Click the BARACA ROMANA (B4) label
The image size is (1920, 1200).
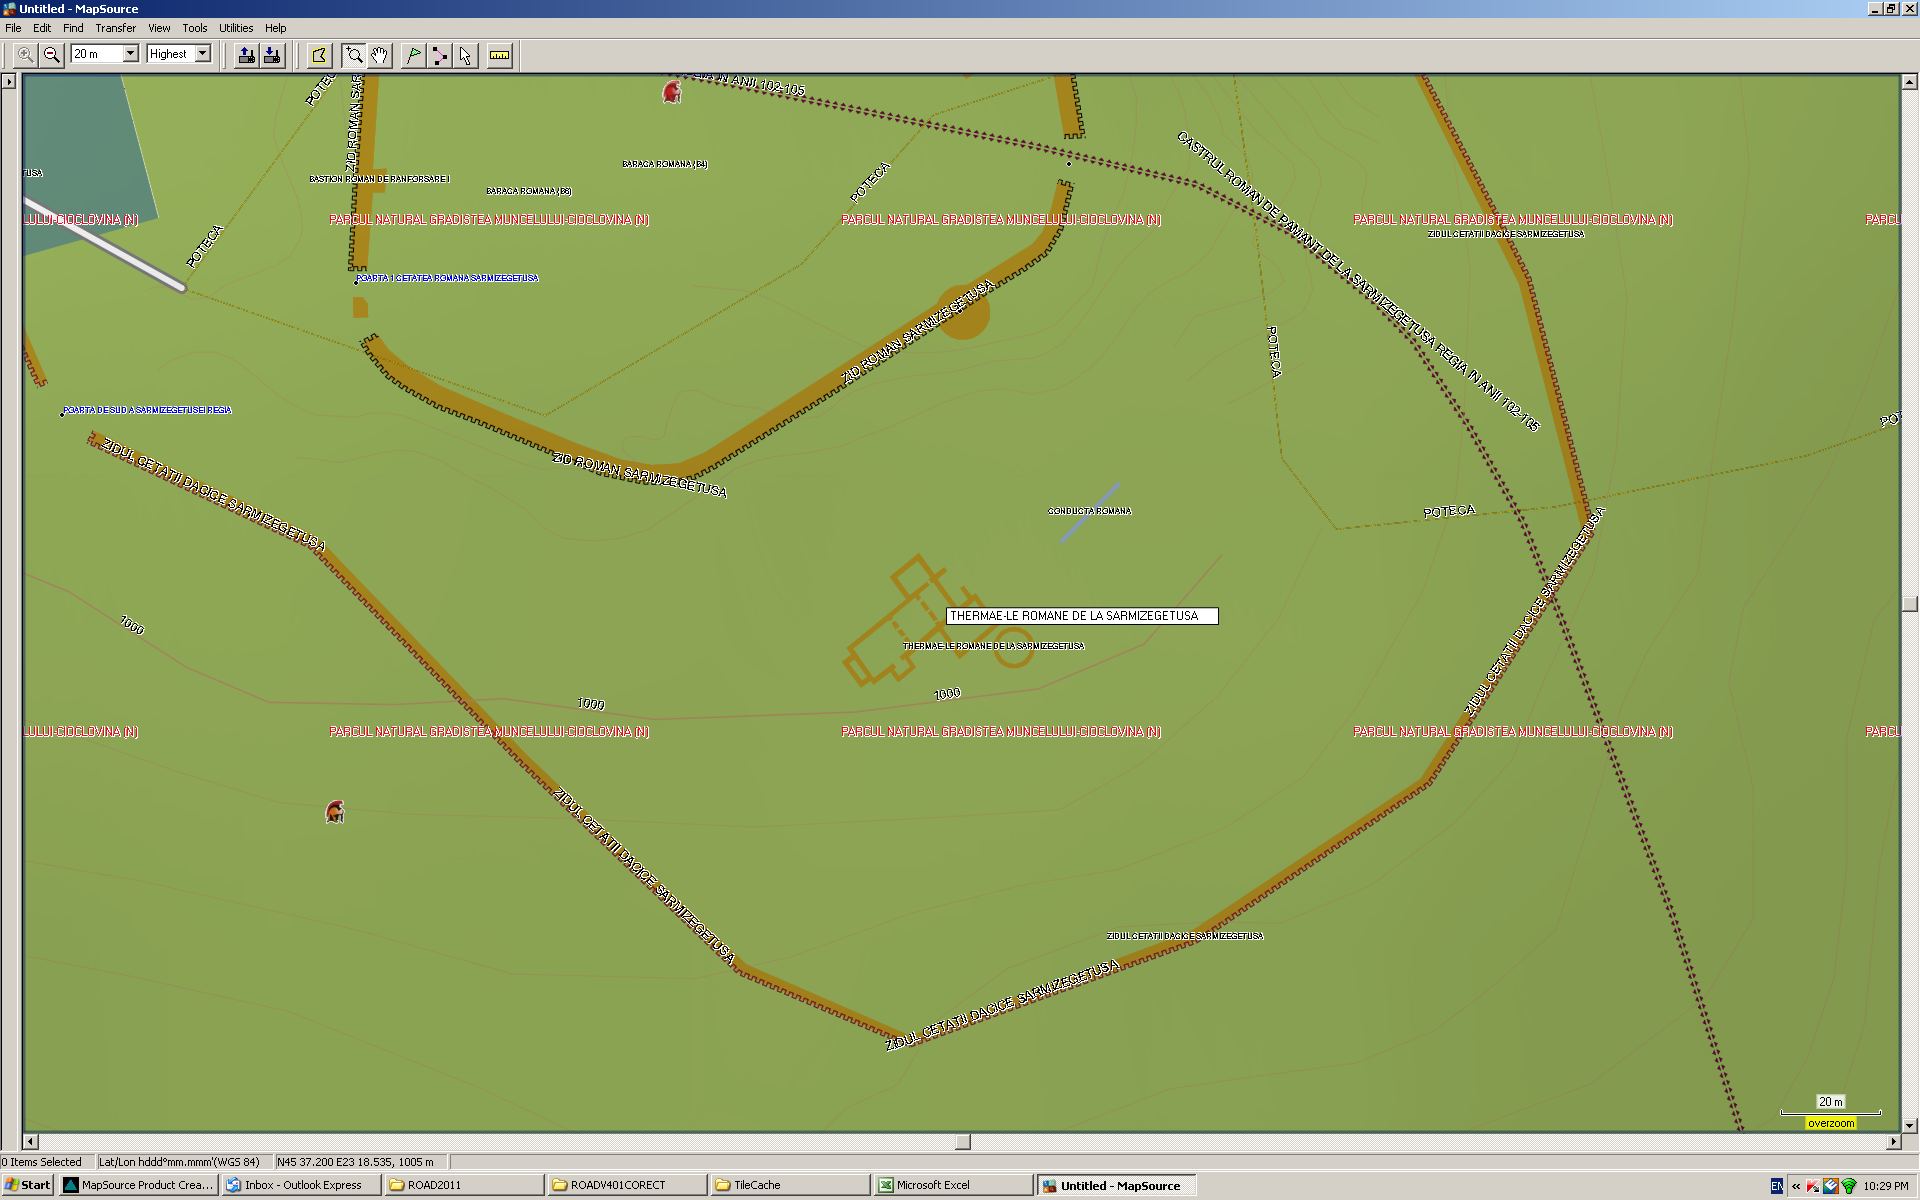coord(665,164)
